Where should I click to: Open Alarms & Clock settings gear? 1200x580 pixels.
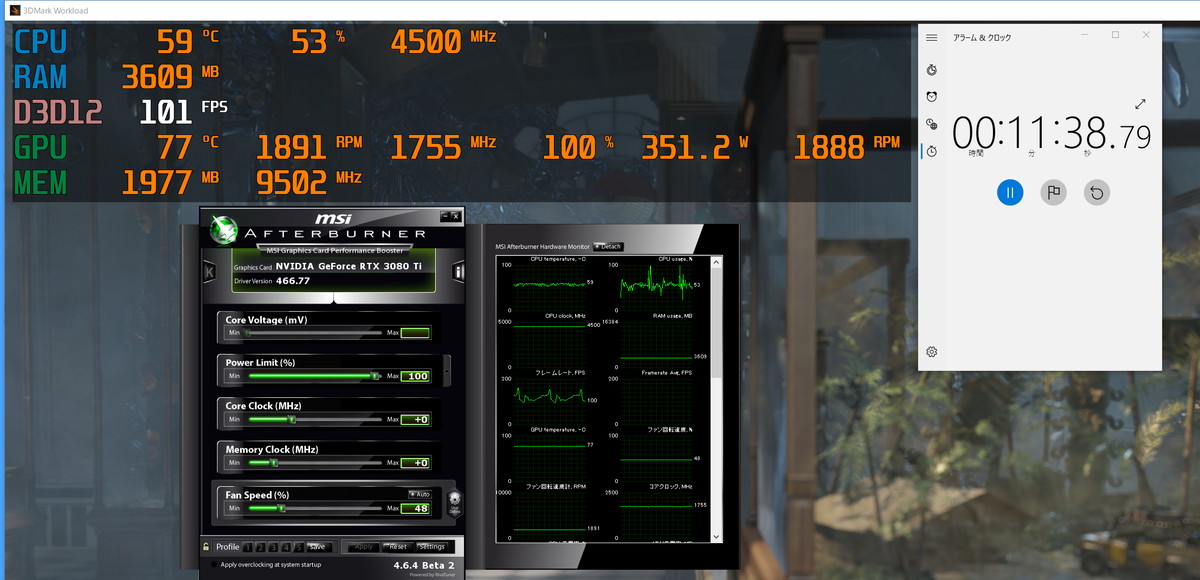point(931,352)
